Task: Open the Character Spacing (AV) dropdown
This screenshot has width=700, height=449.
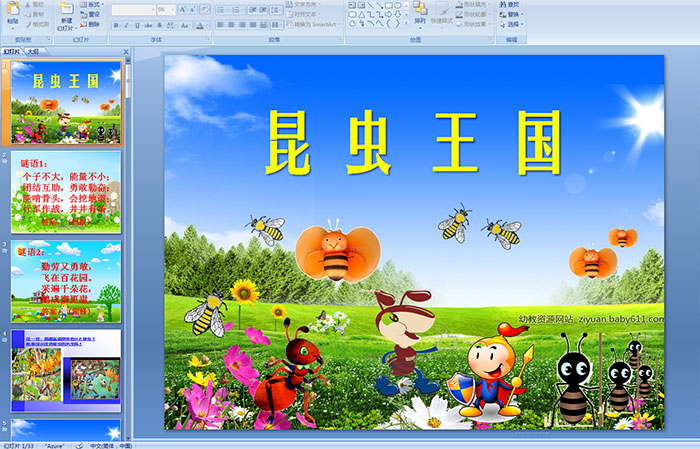Action: 171,25
